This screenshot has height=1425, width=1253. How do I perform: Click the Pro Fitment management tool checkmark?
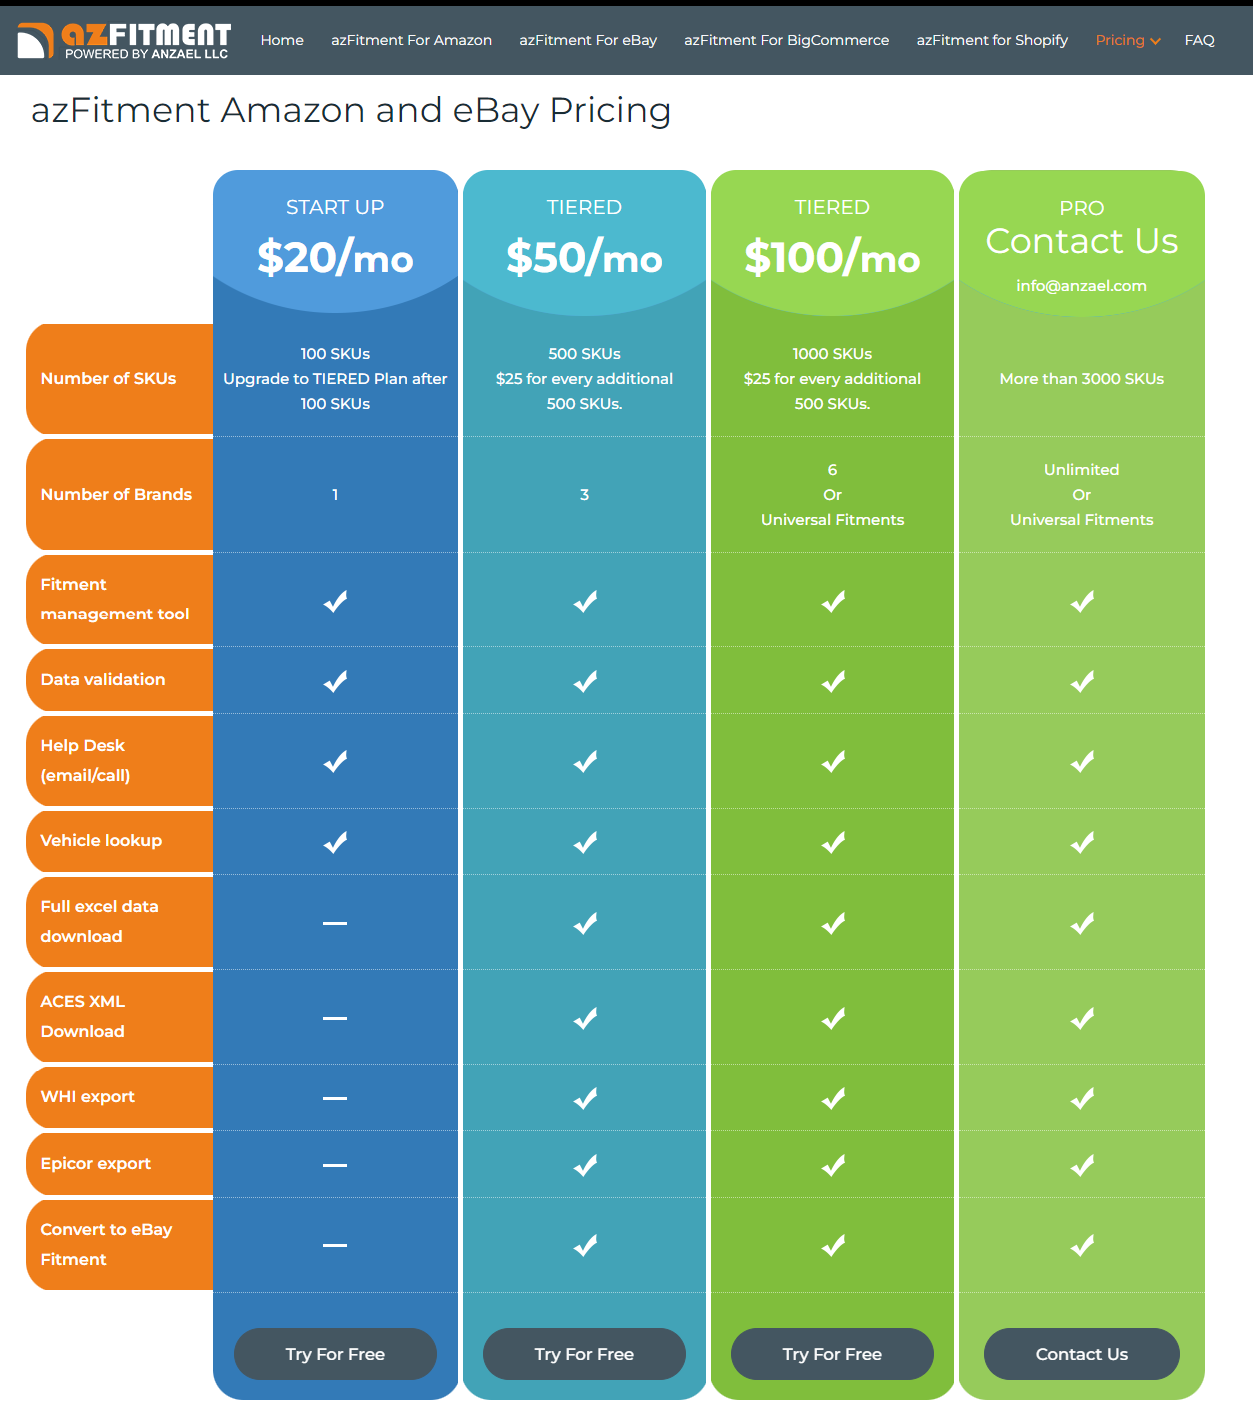[x=1082, y=601]
